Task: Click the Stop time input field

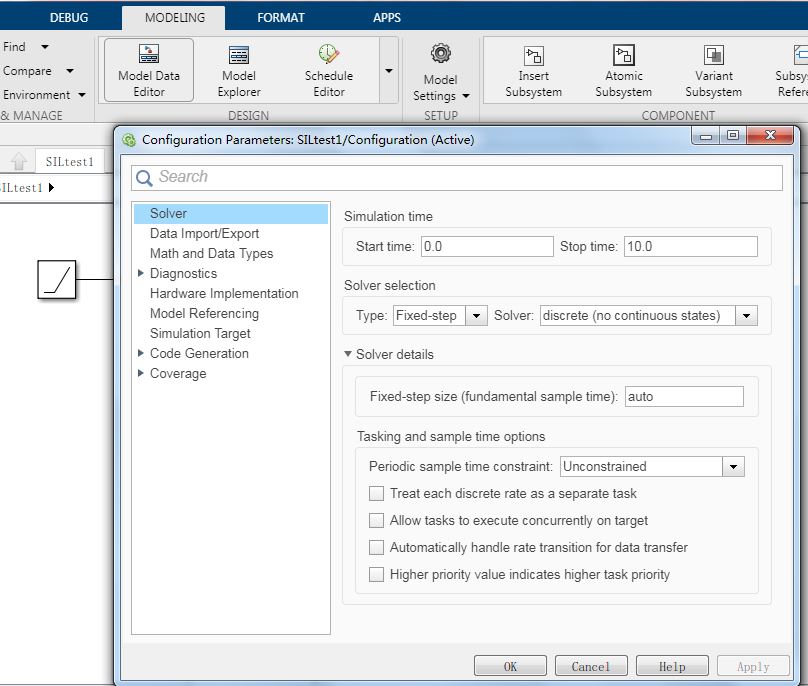Action: coord(691,246)
